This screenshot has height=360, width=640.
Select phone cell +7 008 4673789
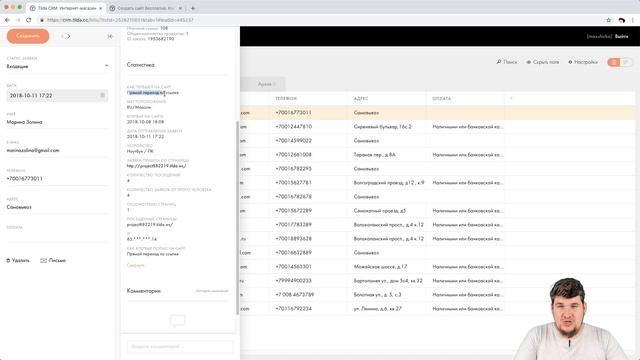coord(295,294)
